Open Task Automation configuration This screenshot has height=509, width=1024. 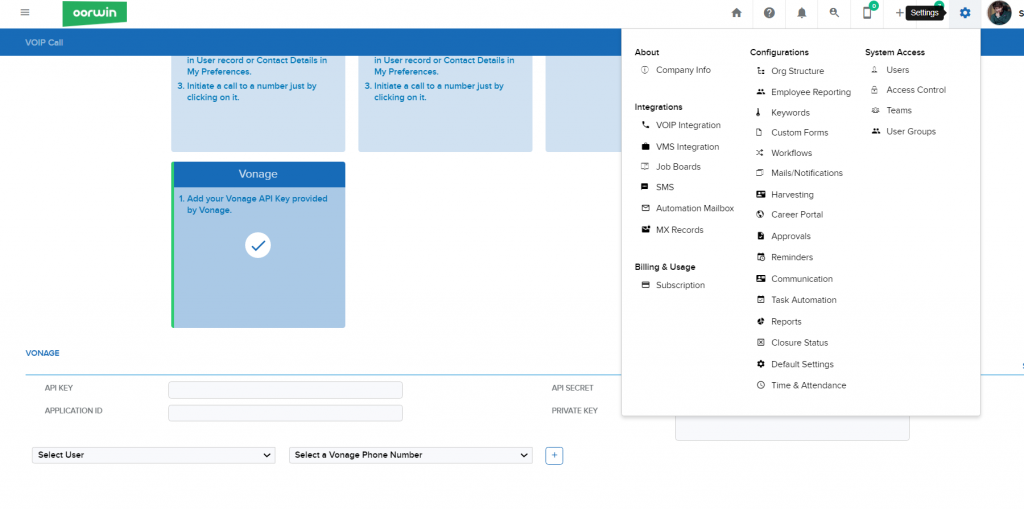point(803,300)
